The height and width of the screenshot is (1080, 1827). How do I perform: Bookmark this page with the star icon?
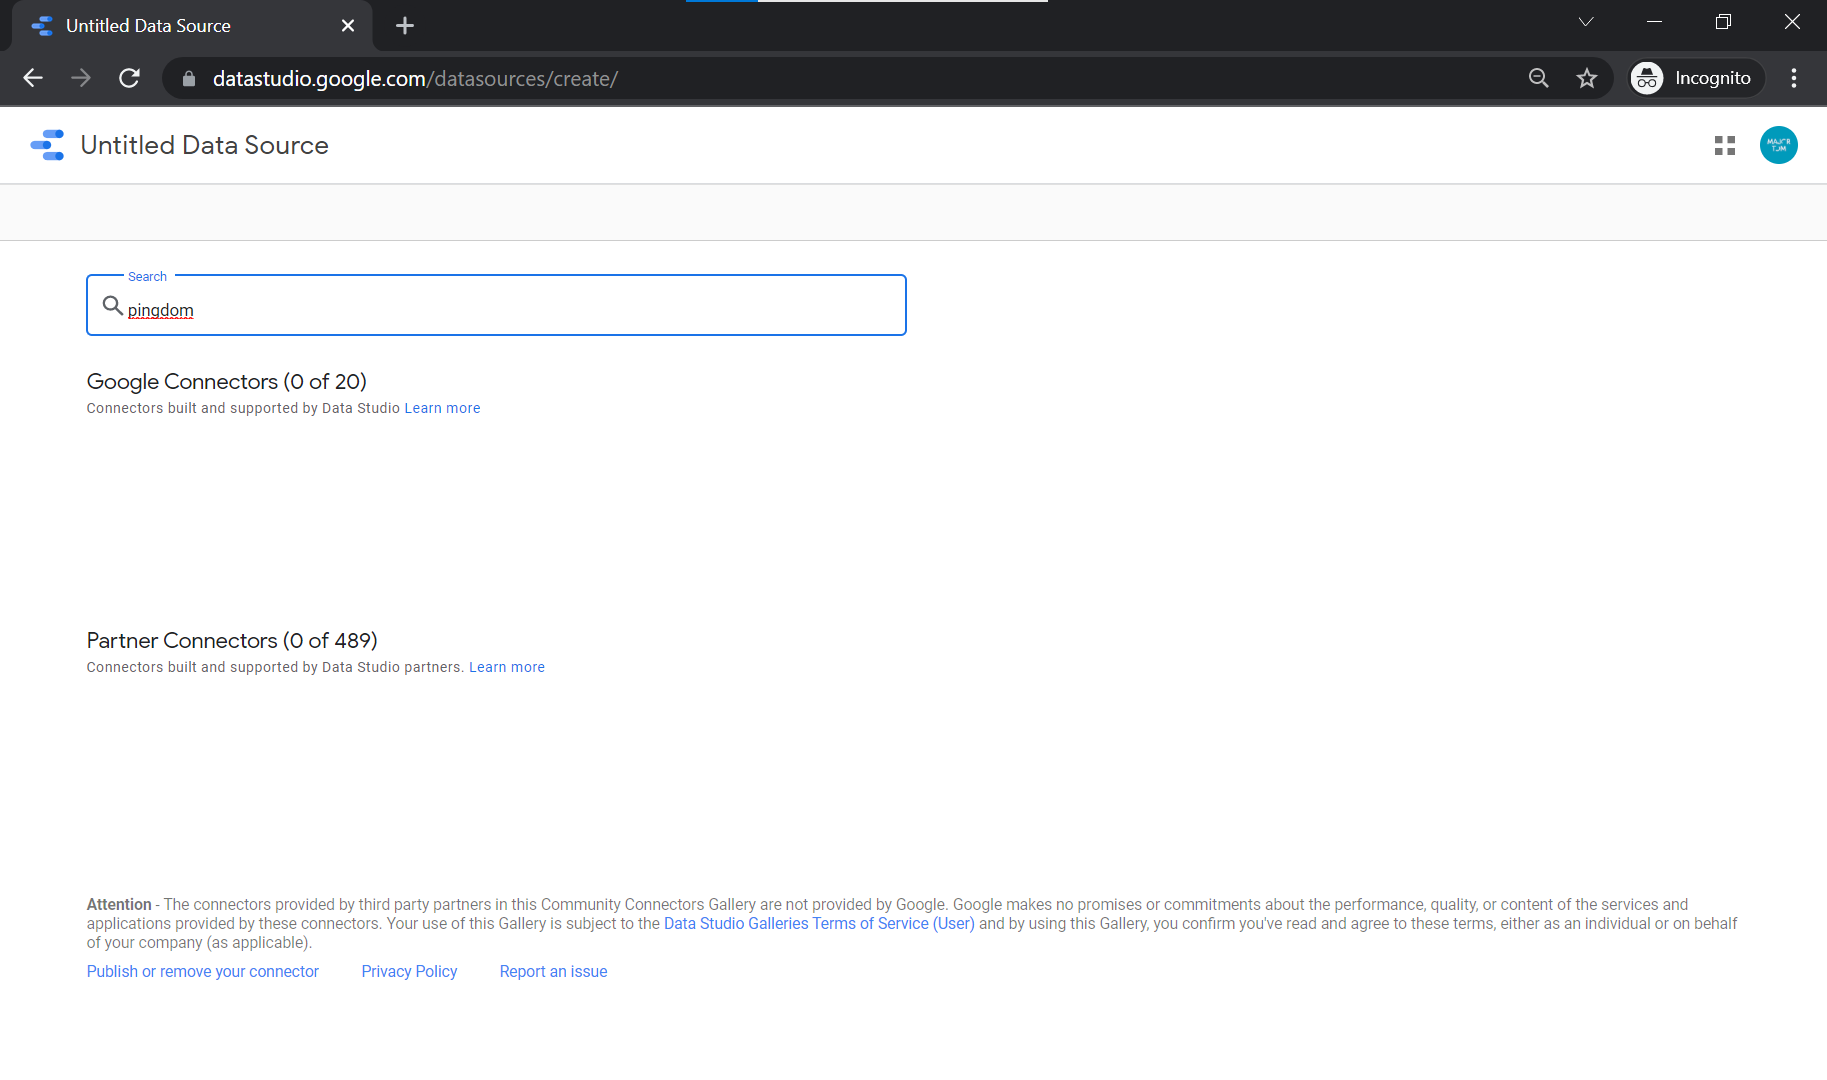[x=1586, y=78]
